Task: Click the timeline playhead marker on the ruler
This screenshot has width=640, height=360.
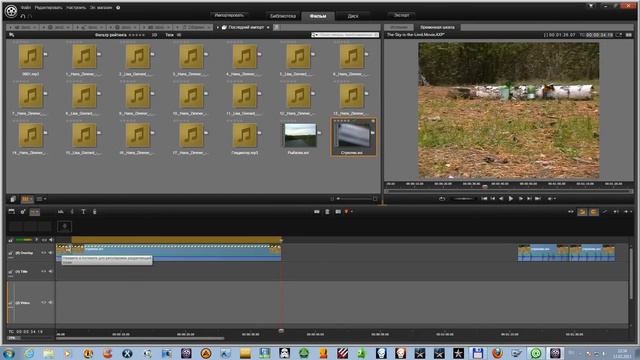Action: click(x=281, y=331)
